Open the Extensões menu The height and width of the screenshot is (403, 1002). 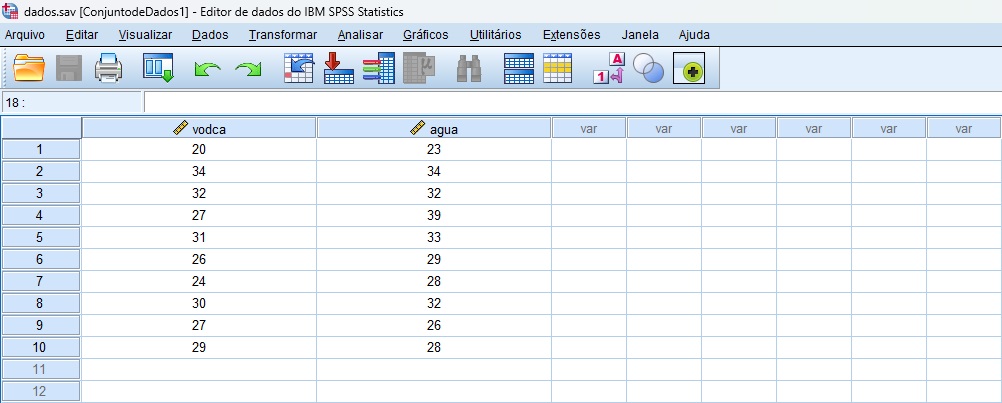(x=571, y=35)
